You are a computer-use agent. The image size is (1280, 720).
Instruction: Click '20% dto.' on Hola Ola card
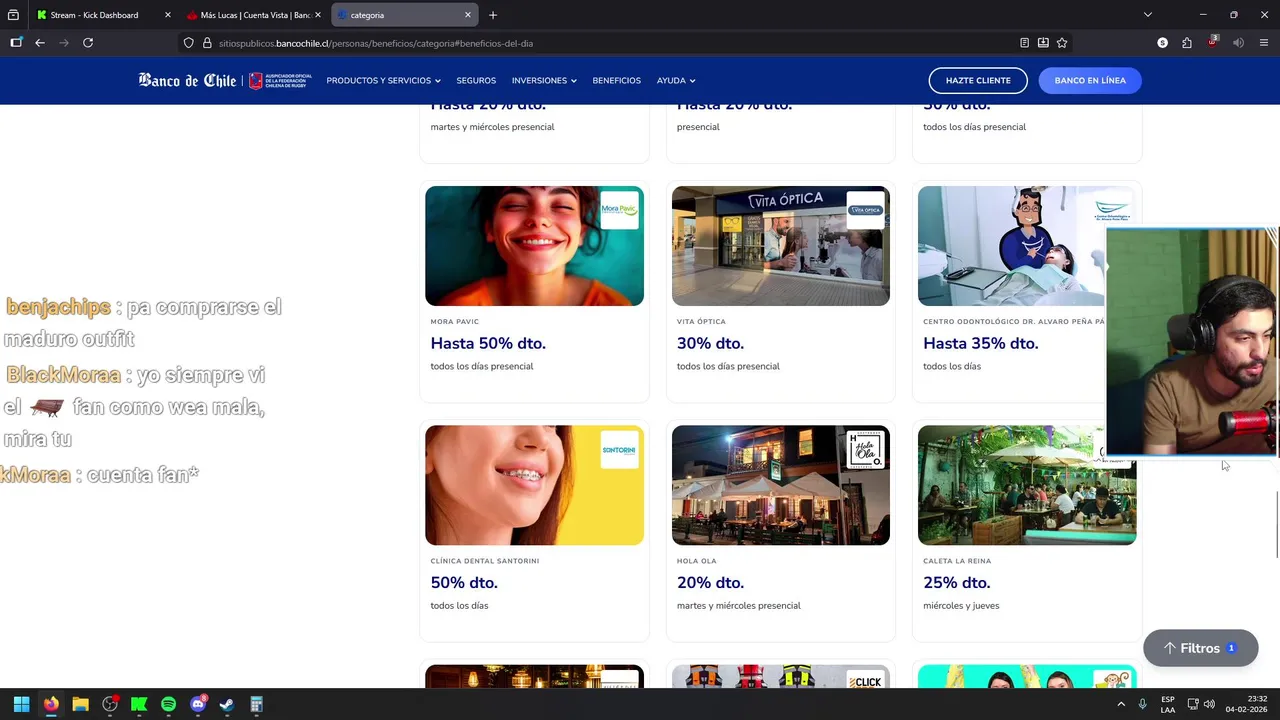coord(710,582)
